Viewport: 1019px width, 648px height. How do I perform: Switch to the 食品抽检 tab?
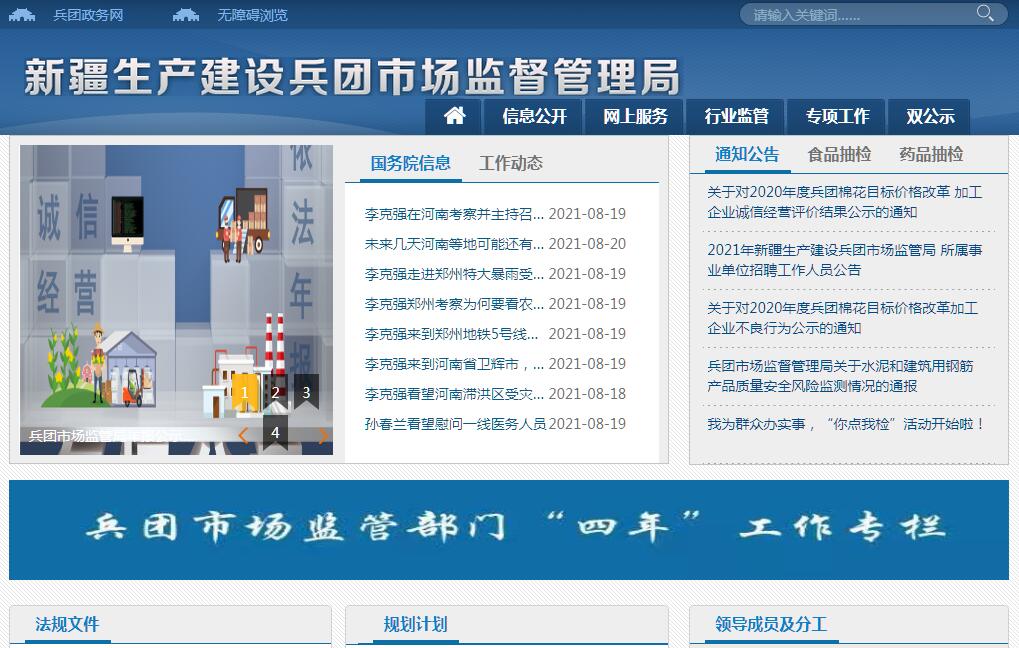point(839,154)
